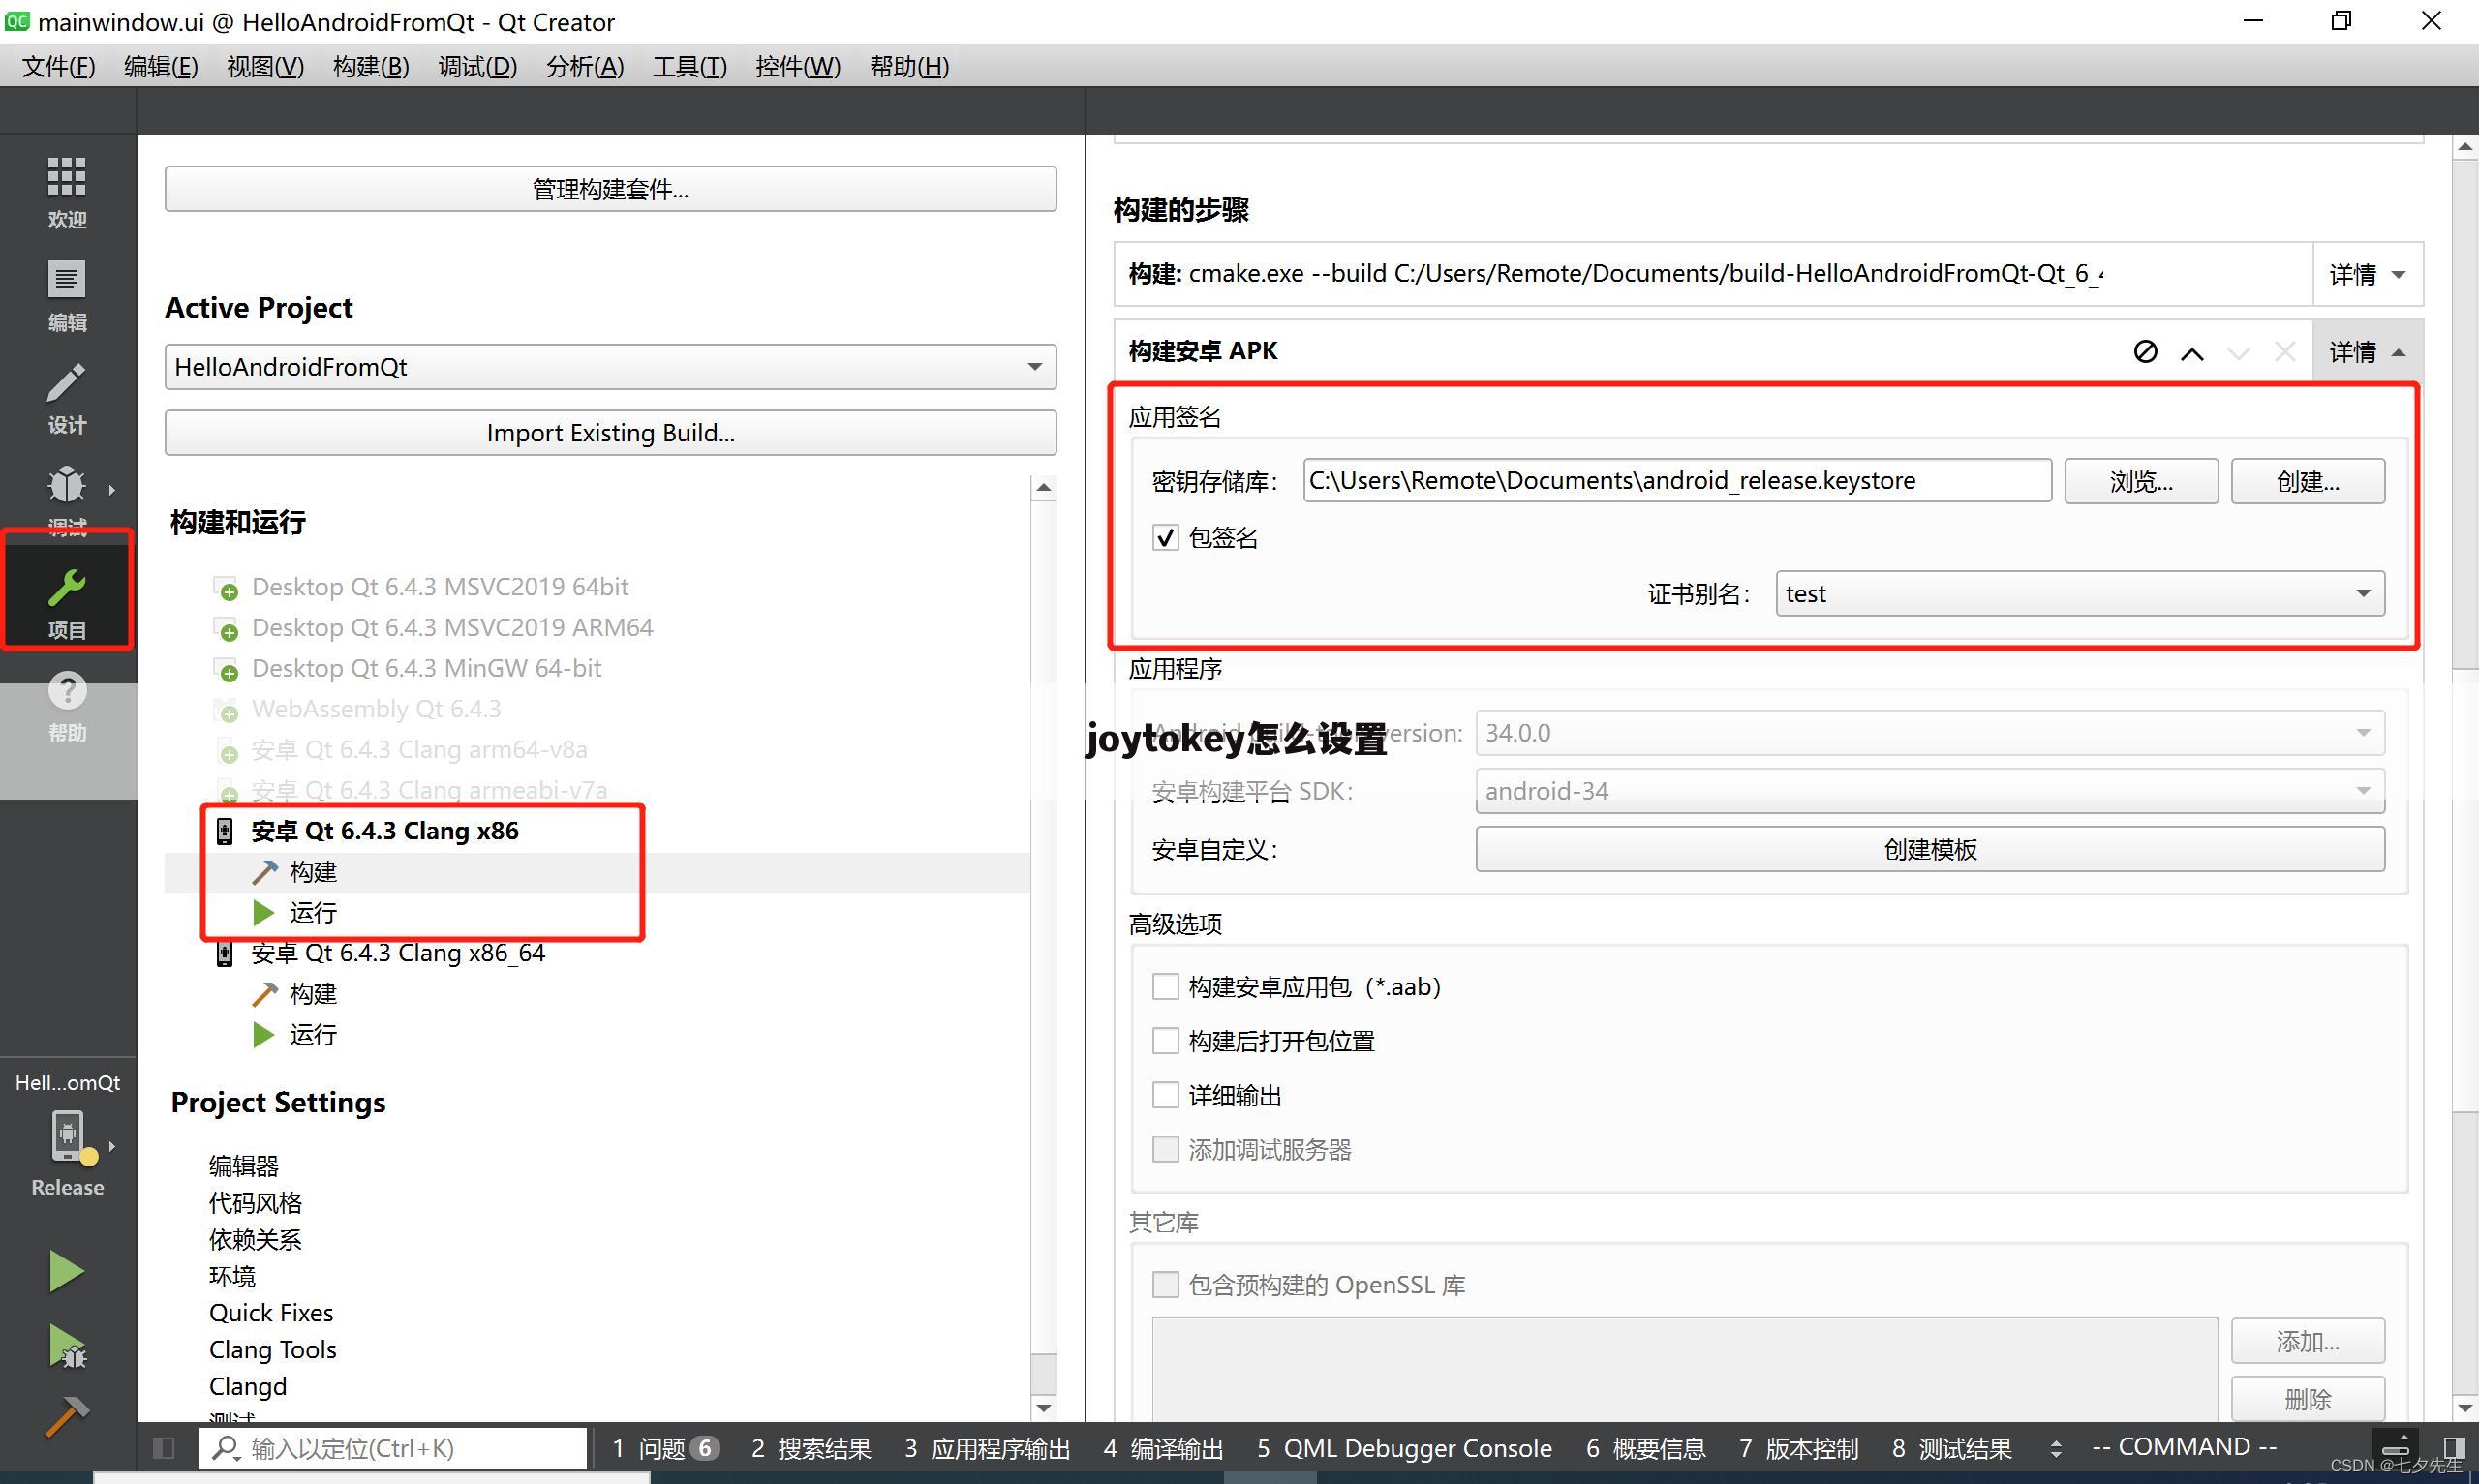Switch to Edit (编辑) mode
Screen dimensions: 2479x1484
67,295
